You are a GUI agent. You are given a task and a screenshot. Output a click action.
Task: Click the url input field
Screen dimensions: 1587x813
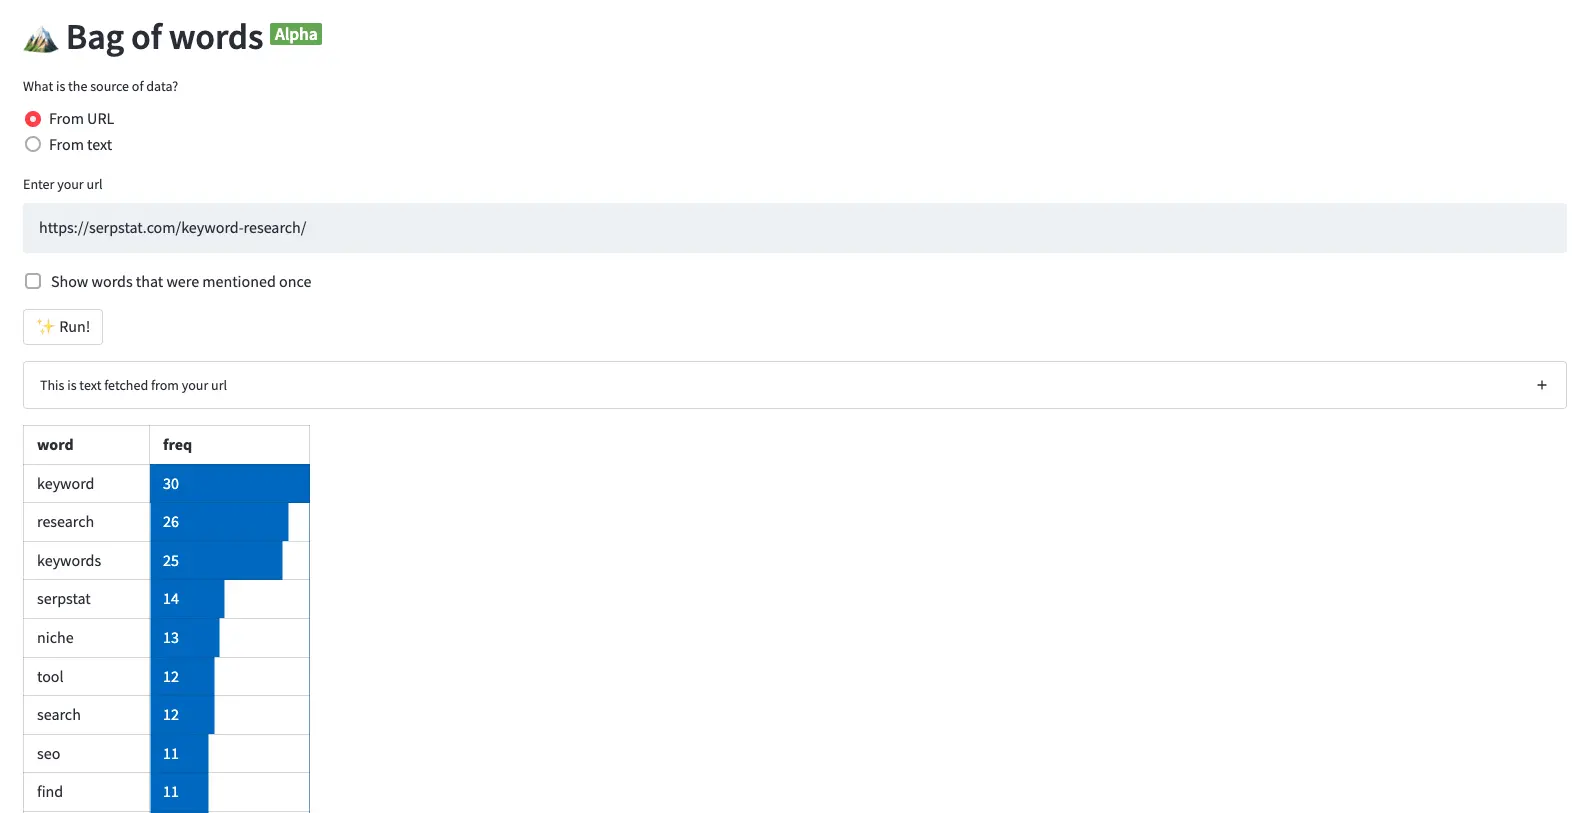click(x=794, y=228)
